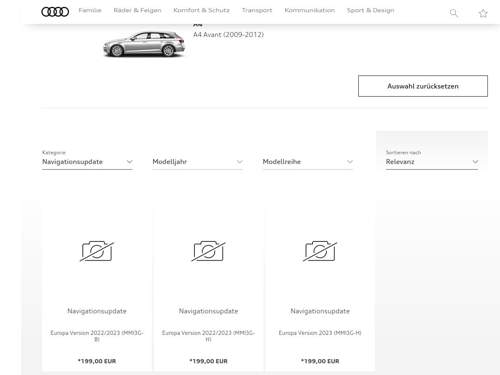
Task: Click the price of the MMI3G-B product
Action: [97, 361]
